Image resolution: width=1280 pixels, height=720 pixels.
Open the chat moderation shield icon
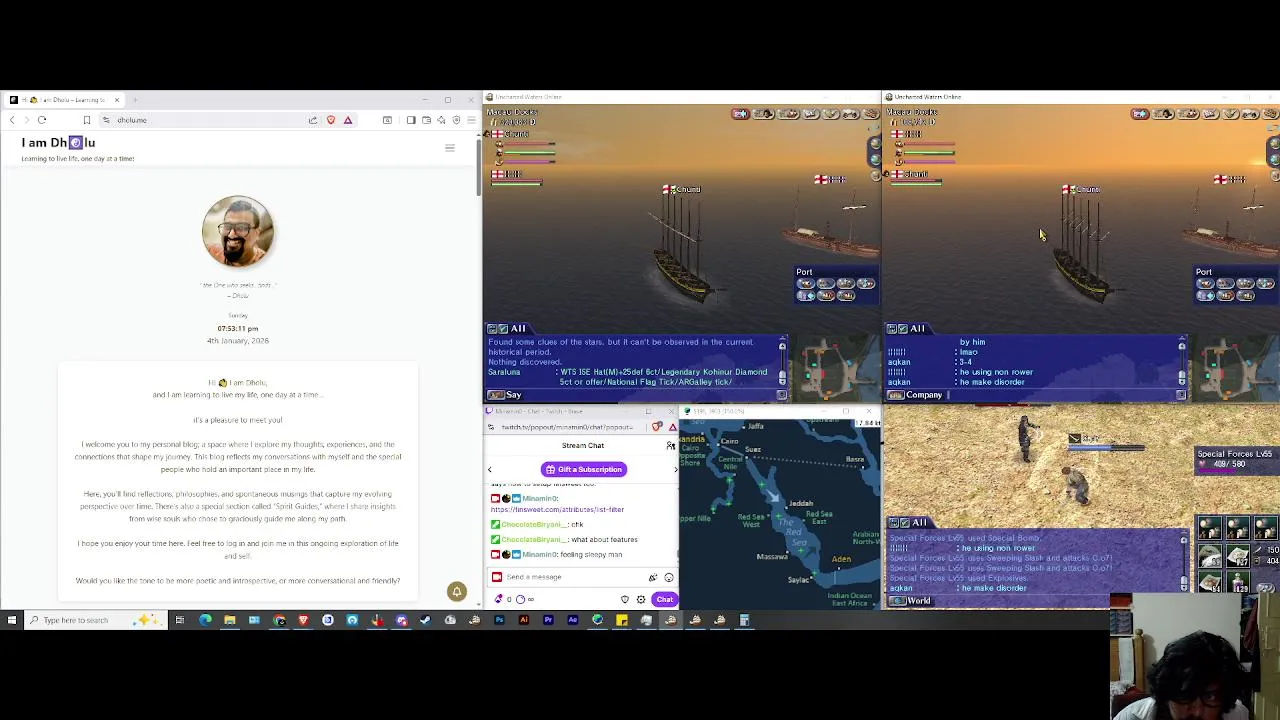click(x=625, y=600)
